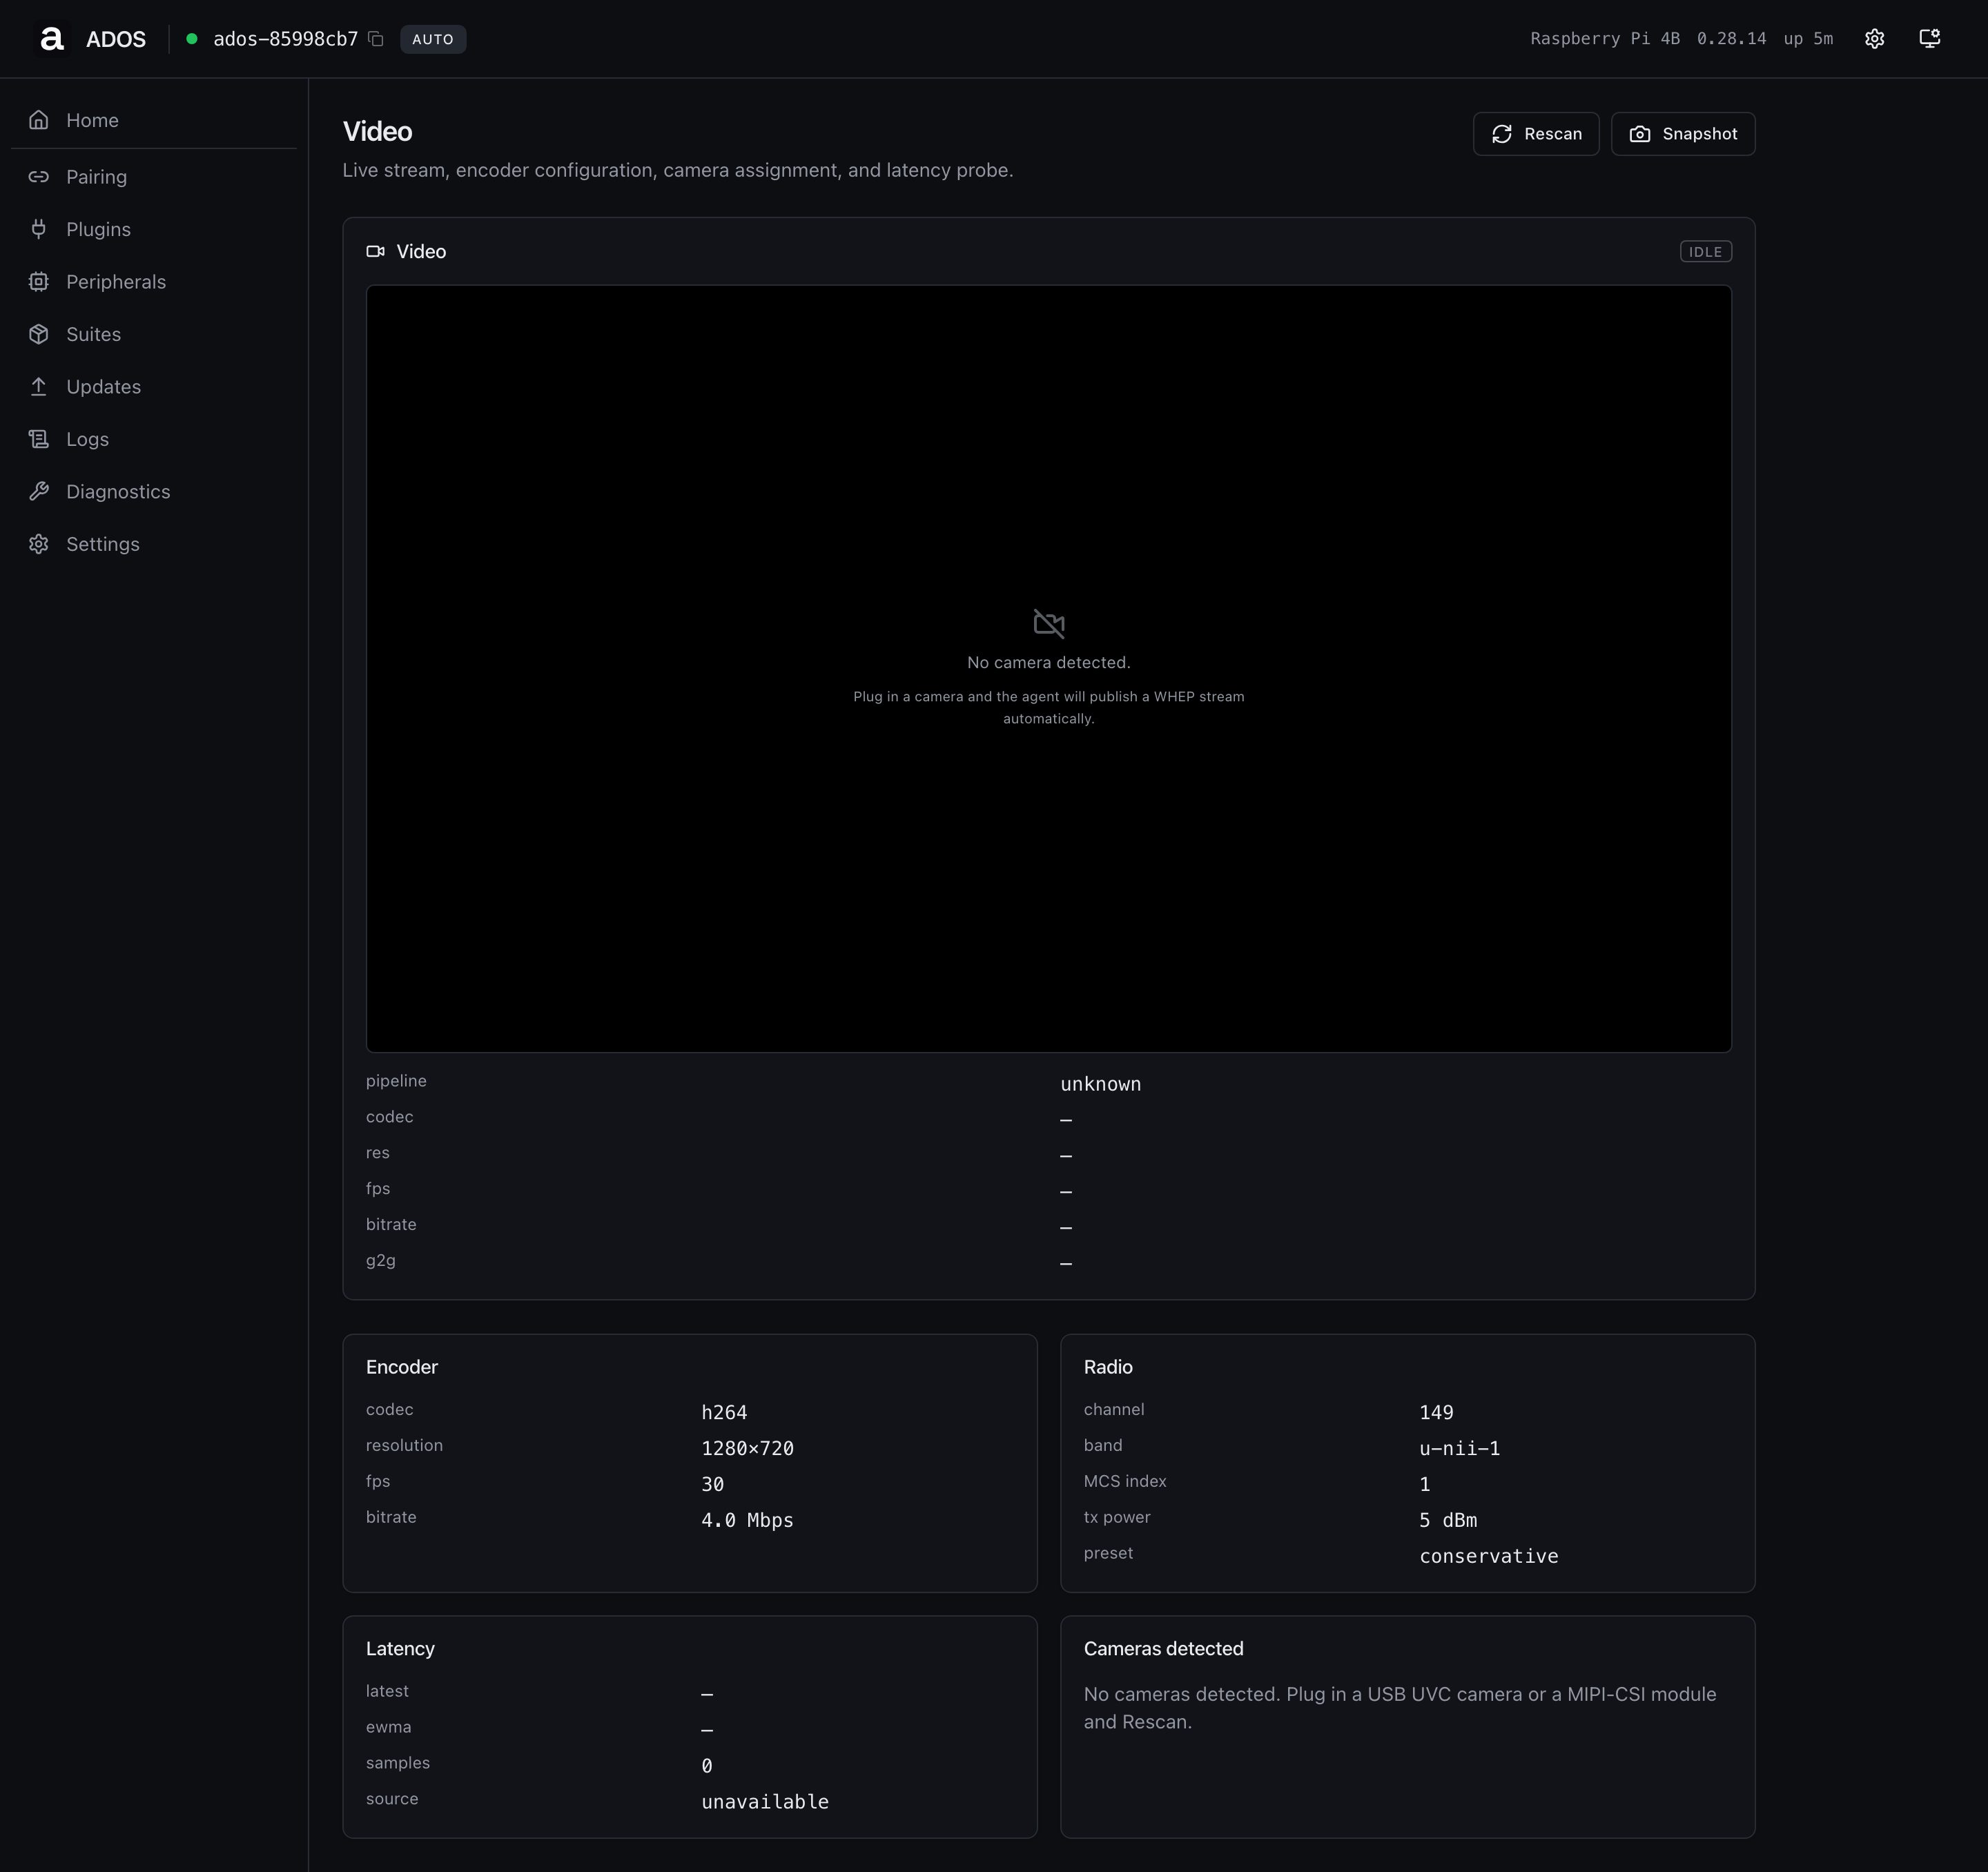Open the Pairing section
Screen dimensions: 1988x1872
[x=154, y=177]
